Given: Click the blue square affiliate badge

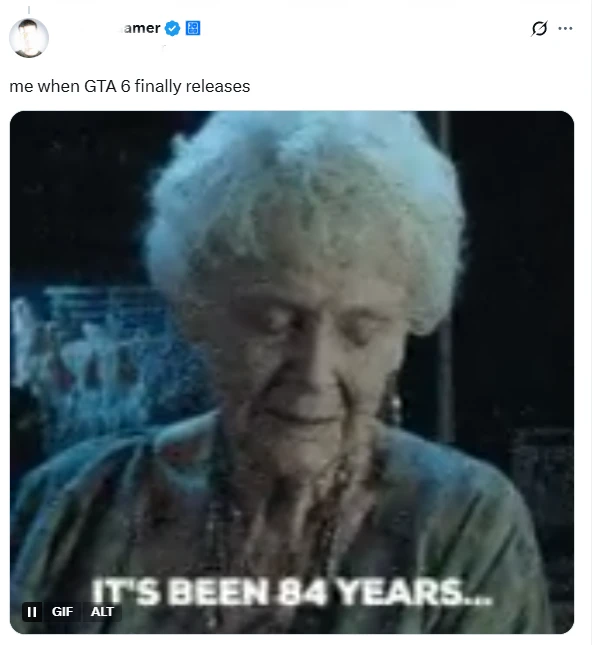Looking at the screenshot, I should click(193, 28).
